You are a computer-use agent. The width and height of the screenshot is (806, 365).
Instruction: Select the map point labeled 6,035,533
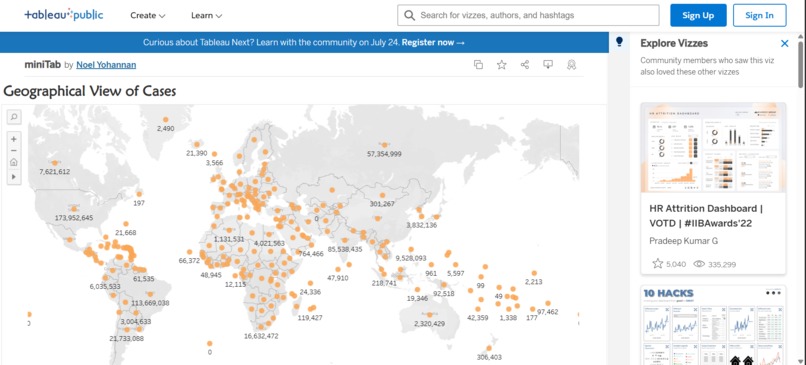(x=105, y=278)
